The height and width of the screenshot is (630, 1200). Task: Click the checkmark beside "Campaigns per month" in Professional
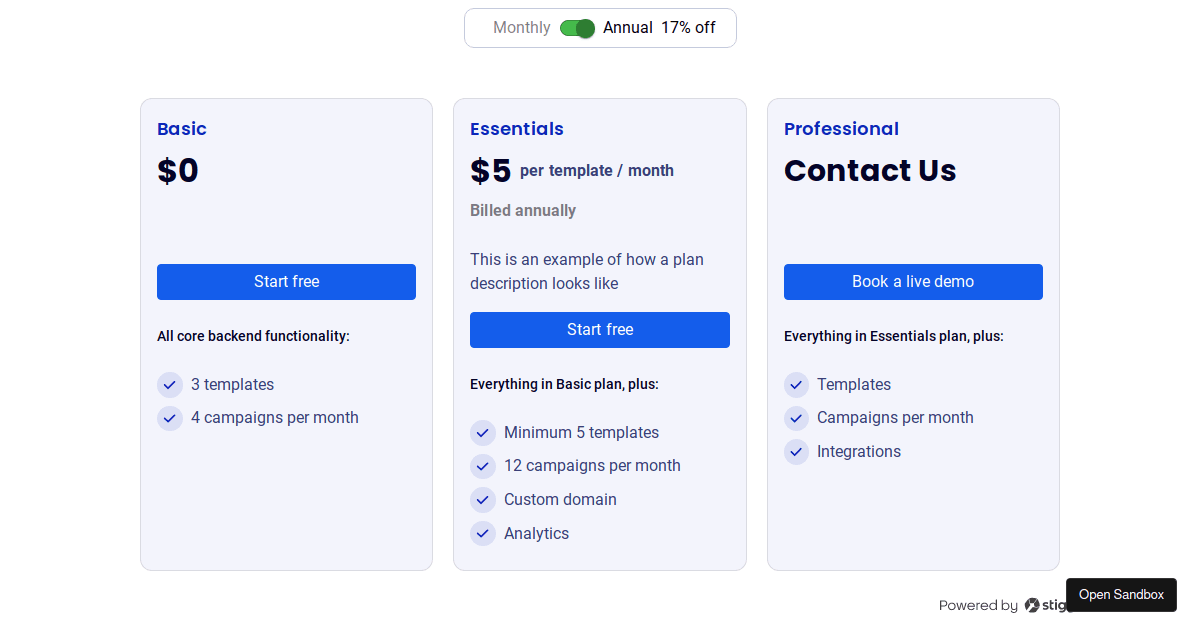point(796,418)
